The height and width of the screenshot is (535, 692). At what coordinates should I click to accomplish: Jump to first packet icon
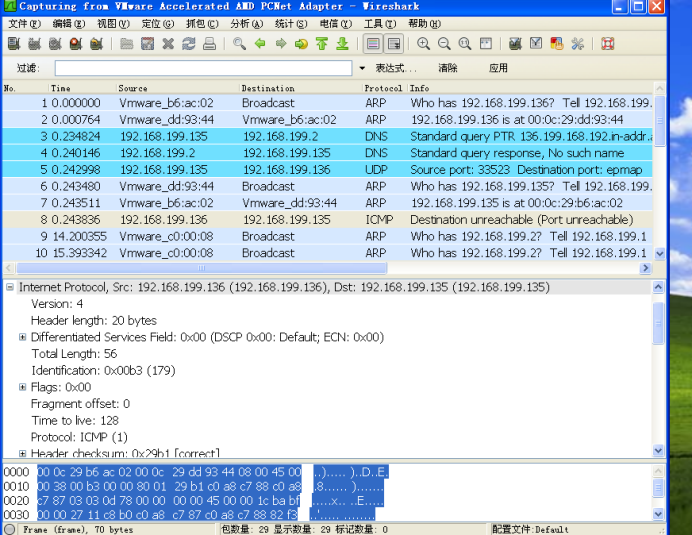coord(322,44)
